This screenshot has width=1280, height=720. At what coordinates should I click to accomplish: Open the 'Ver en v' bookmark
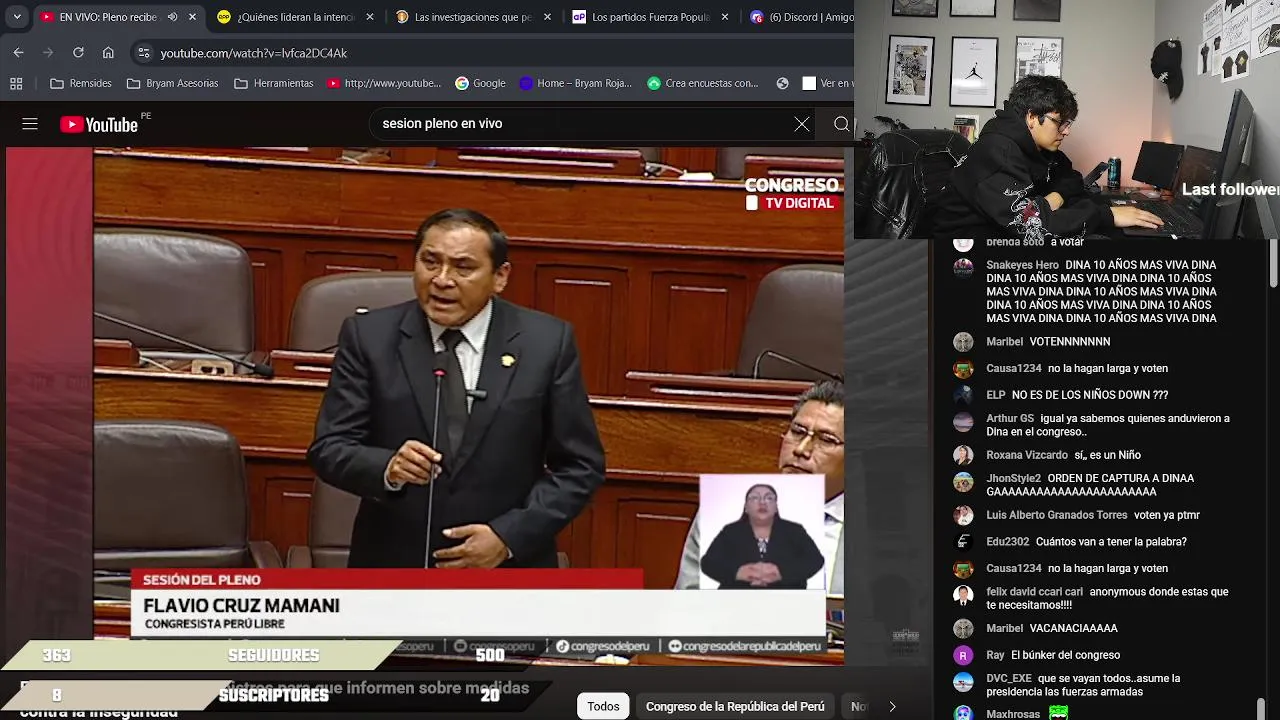[x=828, y=83]
